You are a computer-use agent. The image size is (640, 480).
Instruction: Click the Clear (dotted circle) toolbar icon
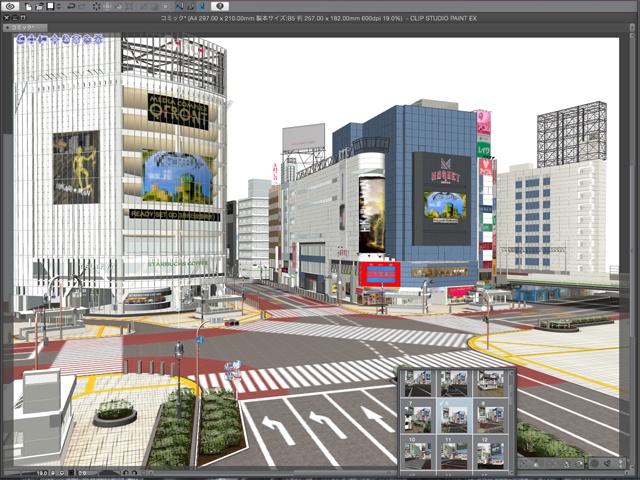(96, 7)
